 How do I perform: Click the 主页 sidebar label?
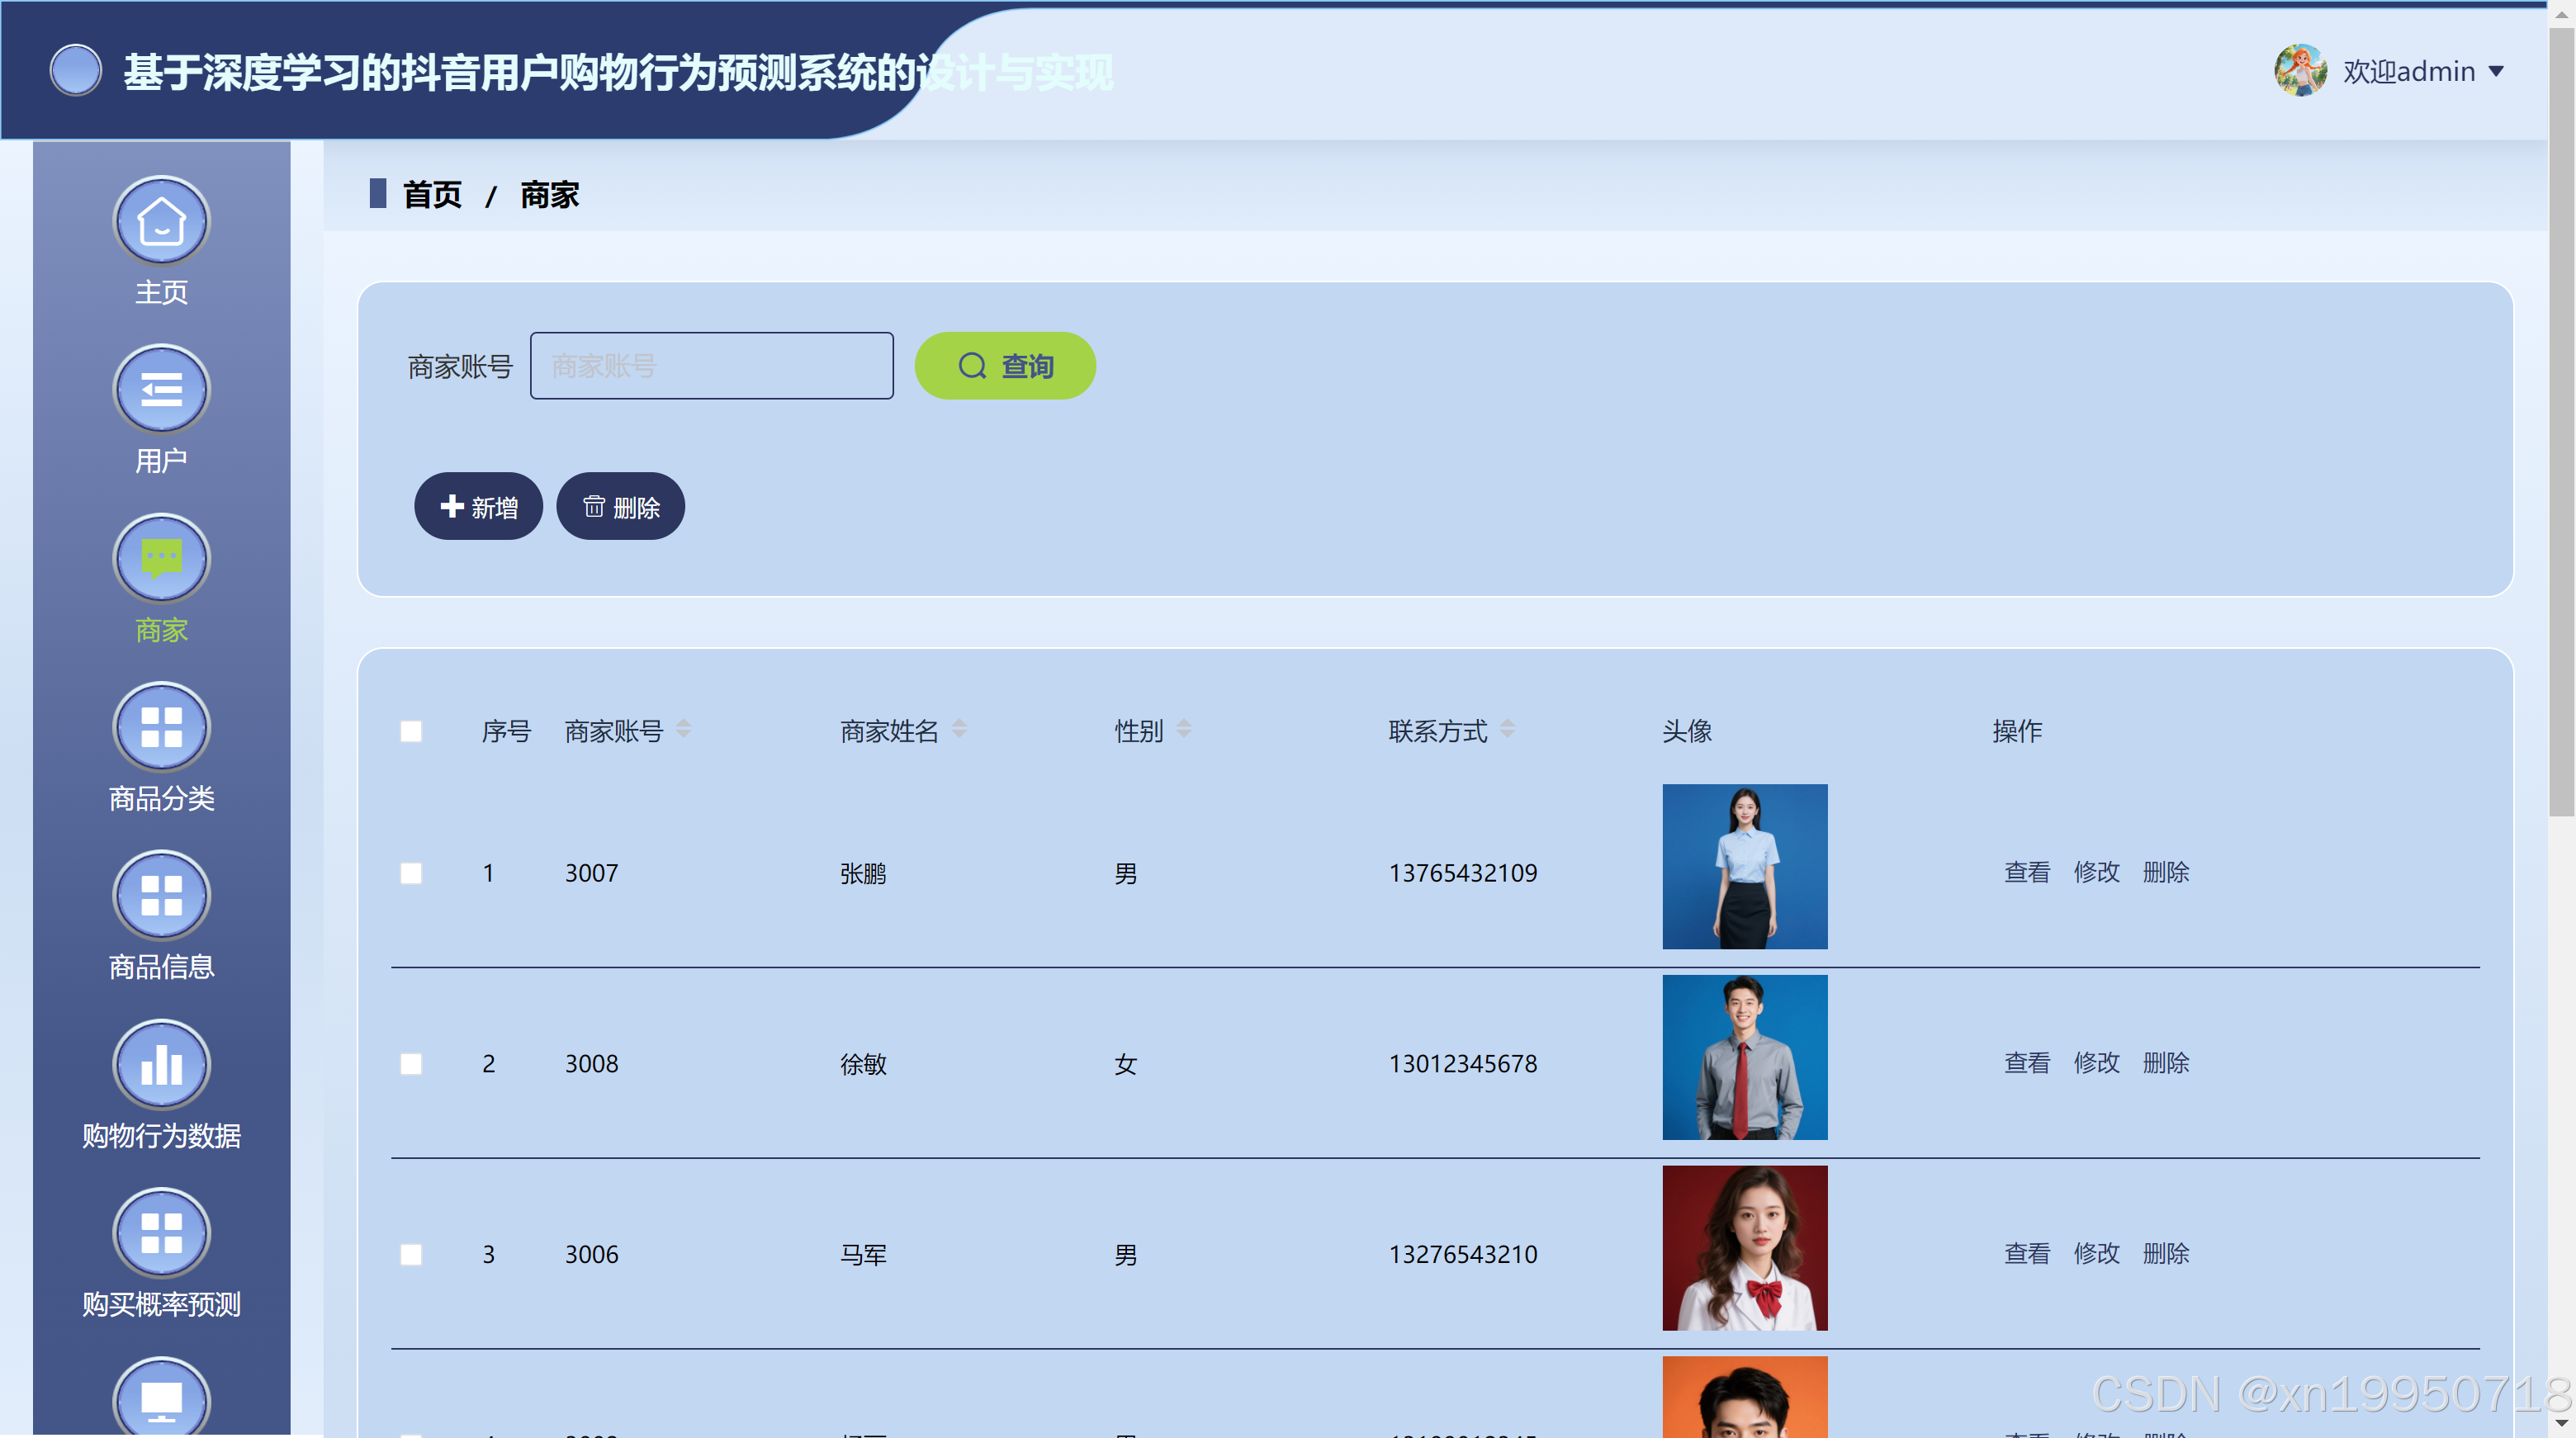click(161, 292)
